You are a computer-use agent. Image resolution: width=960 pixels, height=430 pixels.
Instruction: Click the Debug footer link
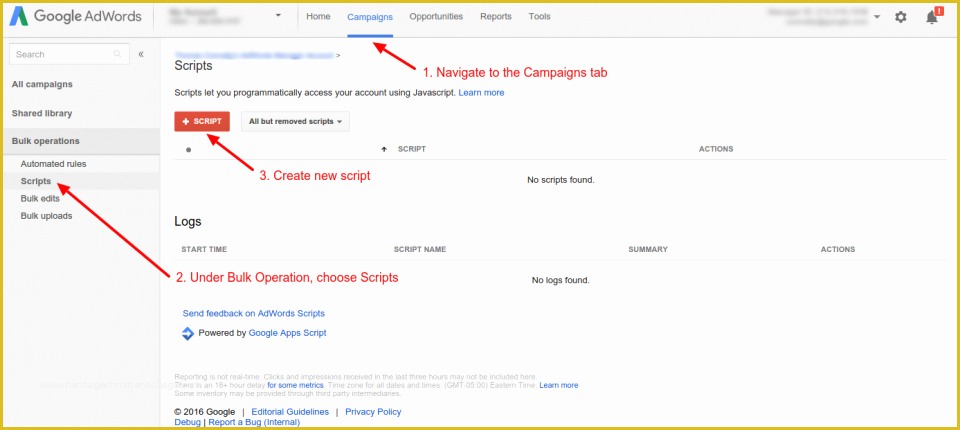(187, 422)
